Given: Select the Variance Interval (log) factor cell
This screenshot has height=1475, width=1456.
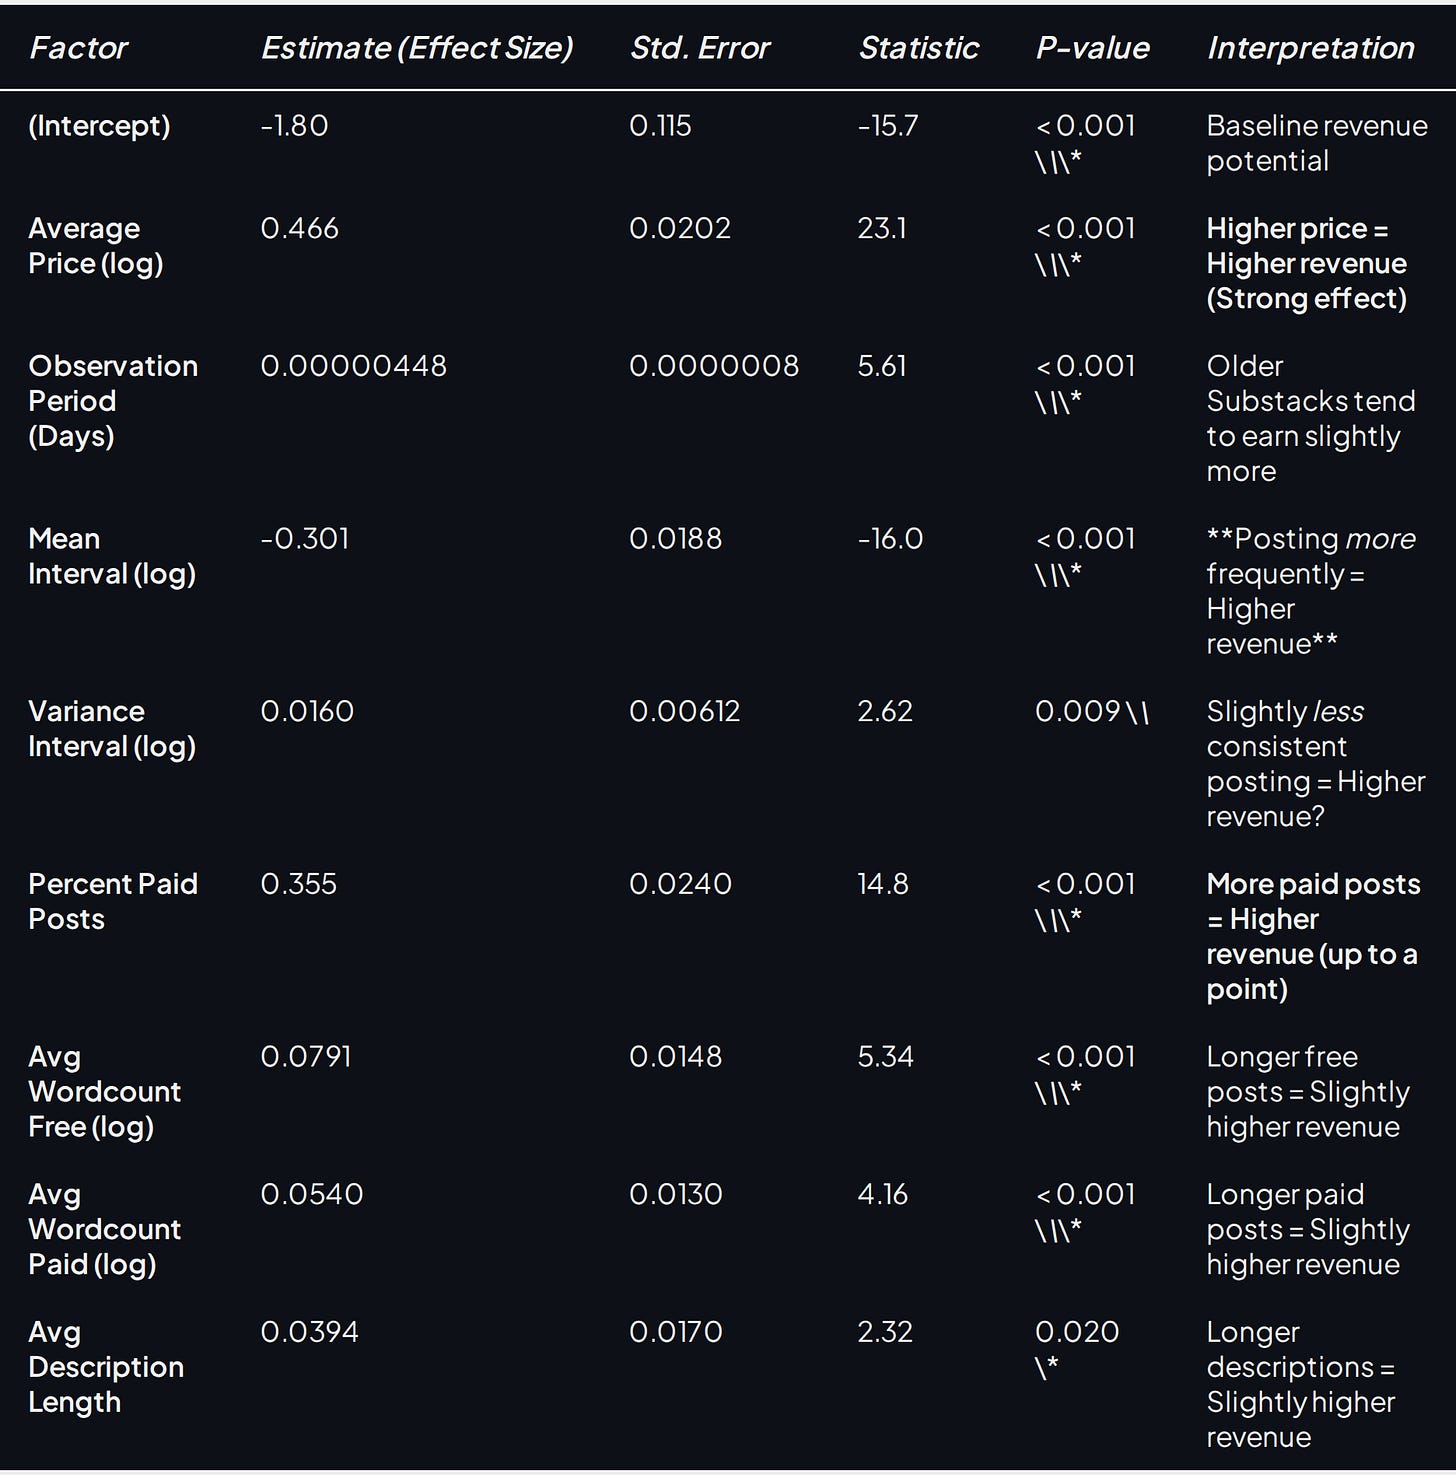Looking at the screenshot, I should coord(112,729).
